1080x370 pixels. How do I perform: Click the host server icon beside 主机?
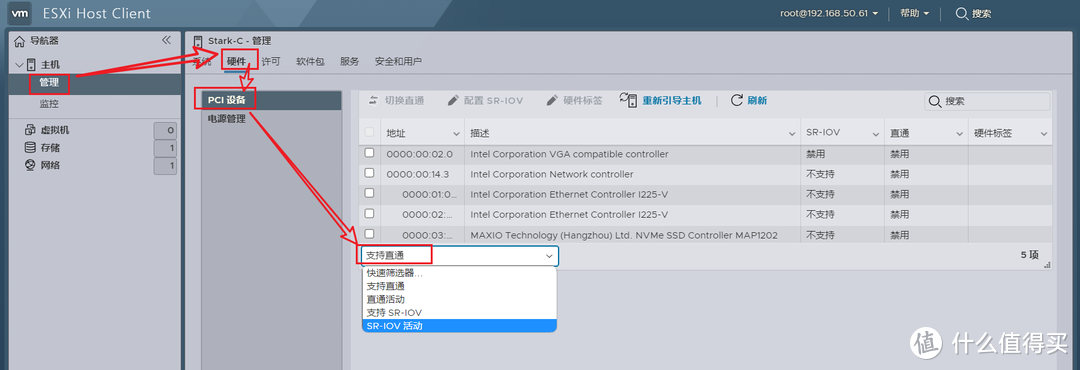tap(30, 65)
